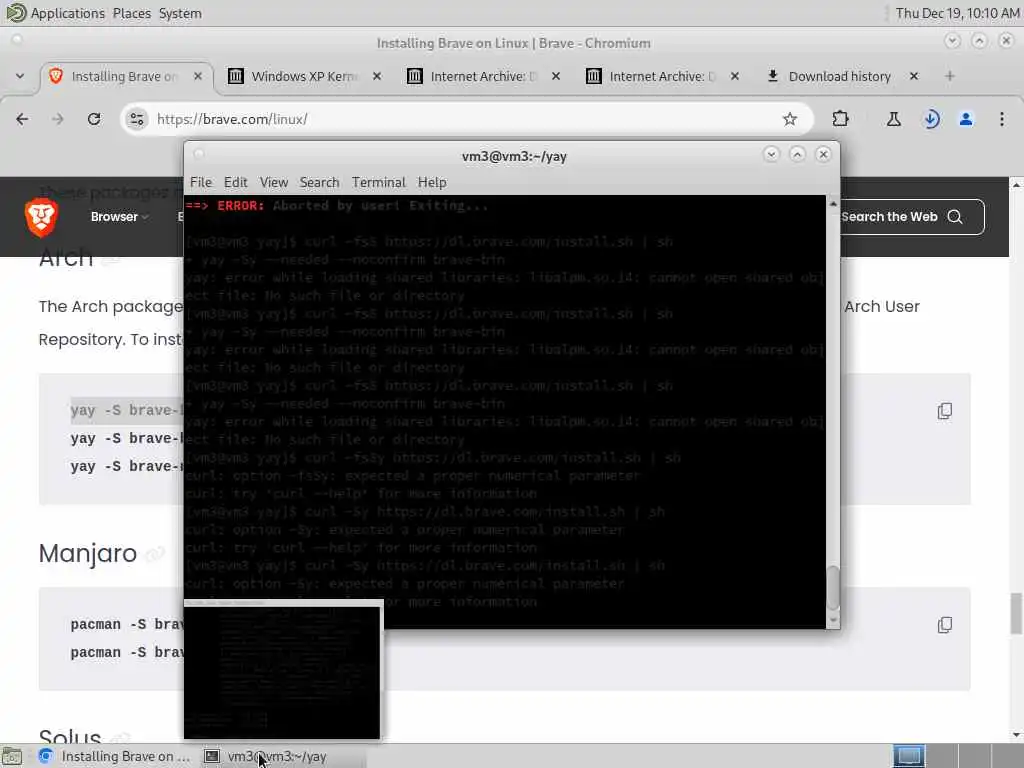Switch to first Internet Archive tab
Image resolution: width=1024 pixels, height=768 pixels.
pos(483,76)
